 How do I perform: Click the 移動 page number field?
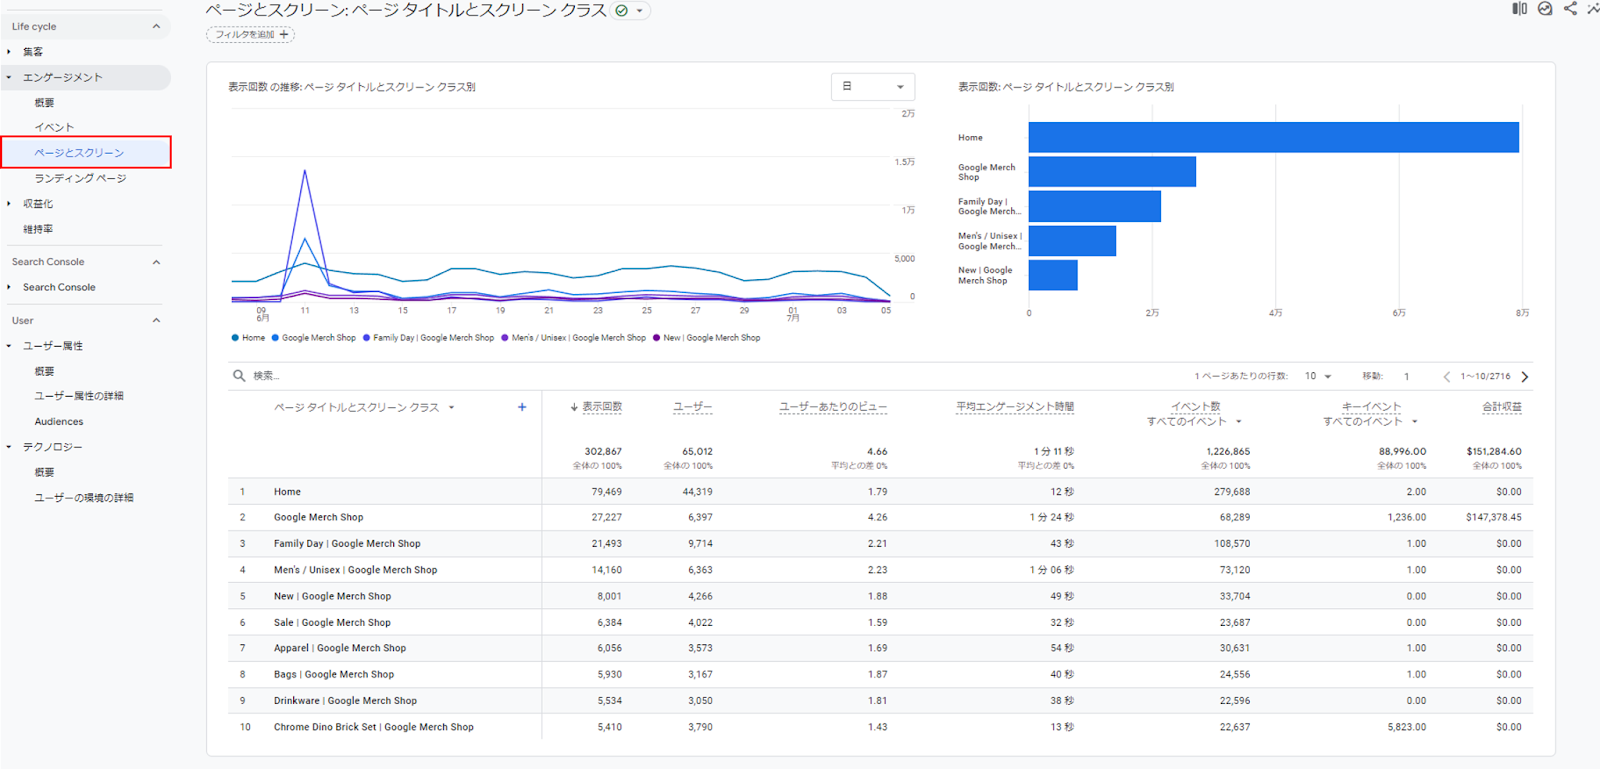1406,376
